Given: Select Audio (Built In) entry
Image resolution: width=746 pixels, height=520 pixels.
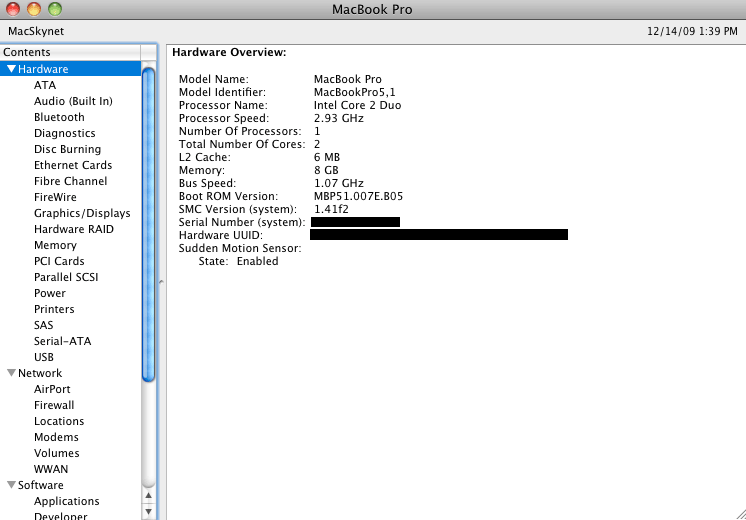Looking at the screenshot, I should point(73,101).
